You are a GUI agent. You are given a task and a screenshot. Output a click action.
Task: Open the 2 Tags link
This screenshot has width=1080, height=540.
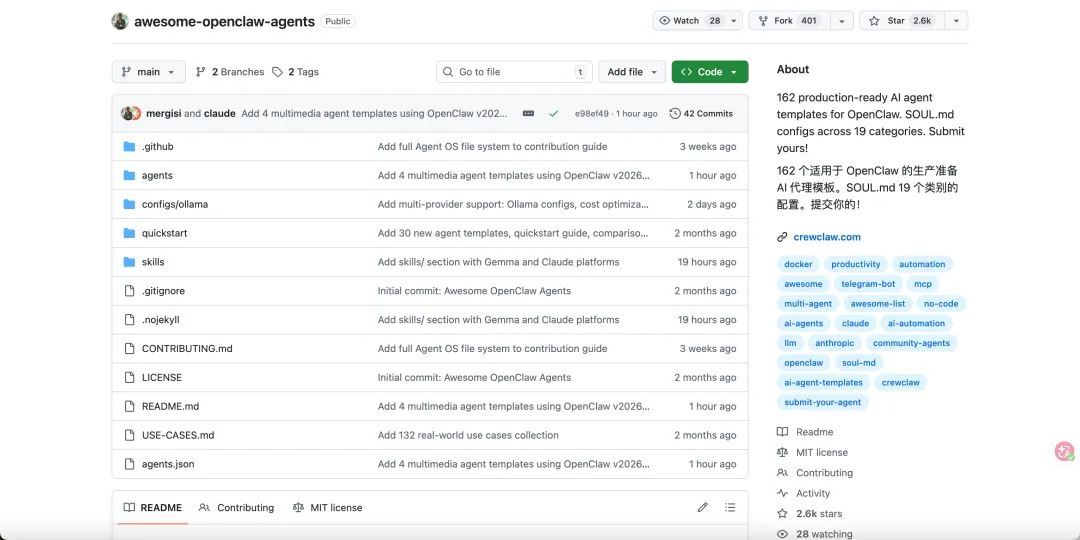[x=295, y=72]
